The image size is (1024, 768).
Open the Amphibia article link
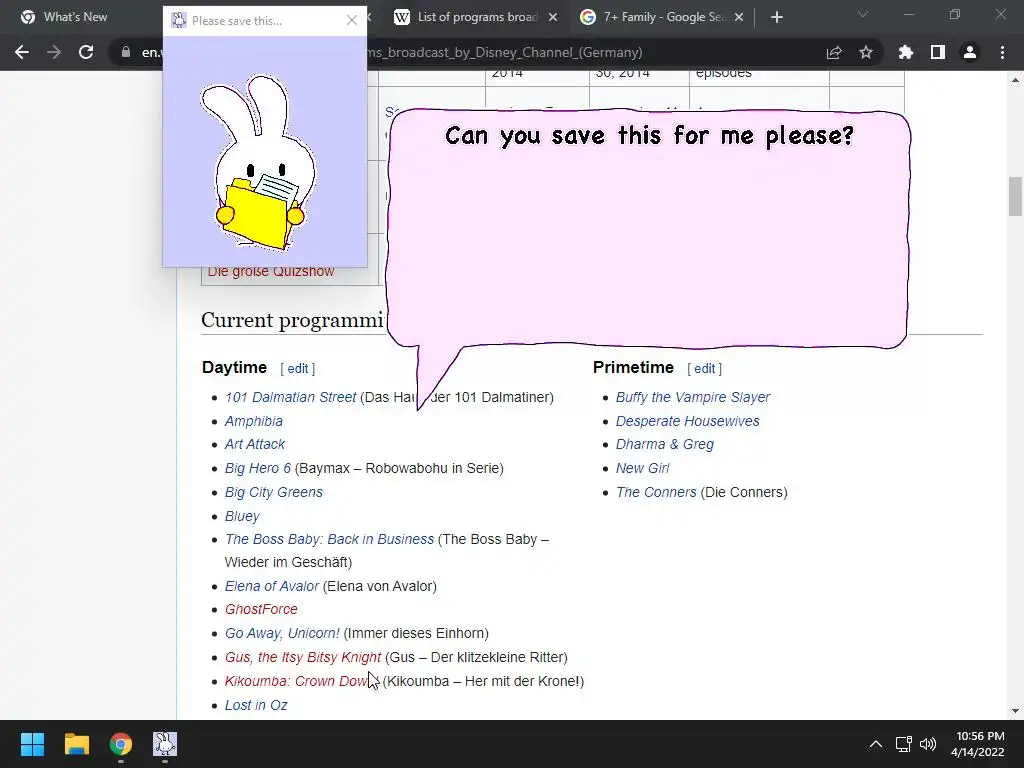coord(253,421)
